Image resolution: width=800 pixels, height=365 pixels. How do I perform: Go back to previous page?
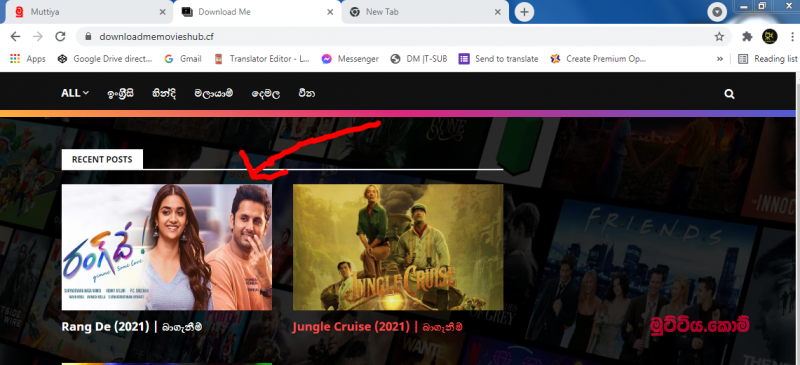(x=15, y=37)
